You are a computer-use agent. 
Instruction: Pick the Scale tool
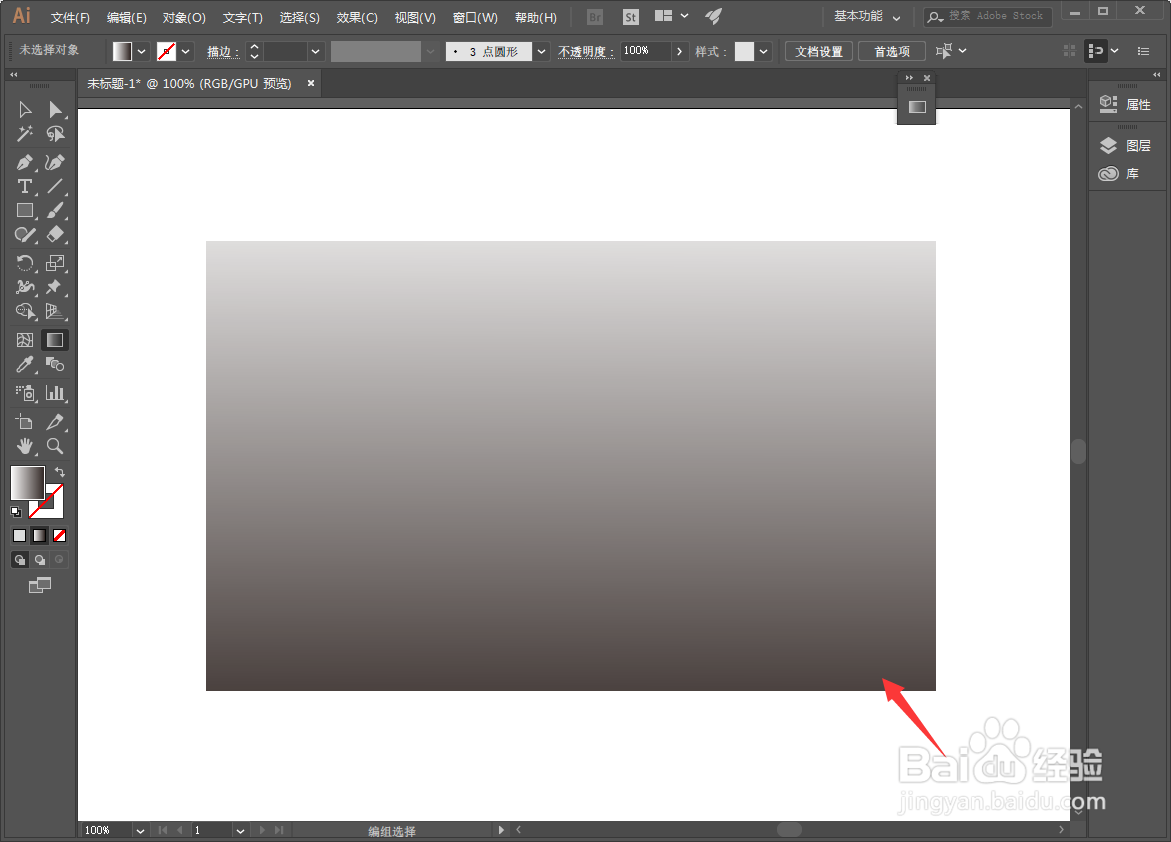[x=55, y=263]
